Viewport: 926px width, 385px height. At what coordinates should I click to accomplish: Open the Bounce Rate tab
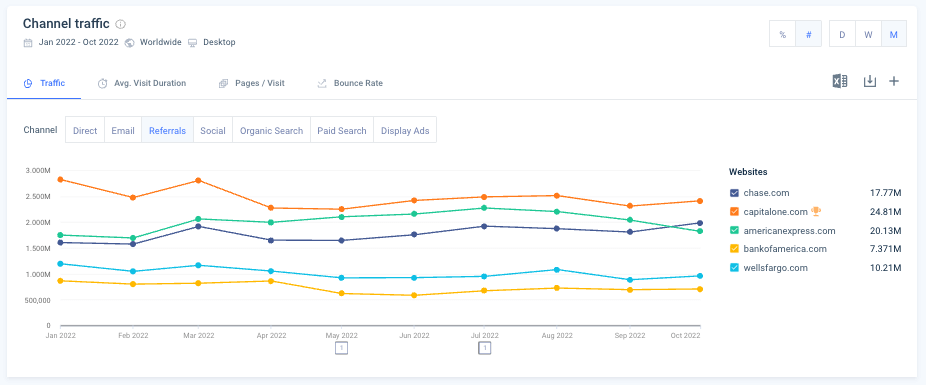tap(350, 83)
